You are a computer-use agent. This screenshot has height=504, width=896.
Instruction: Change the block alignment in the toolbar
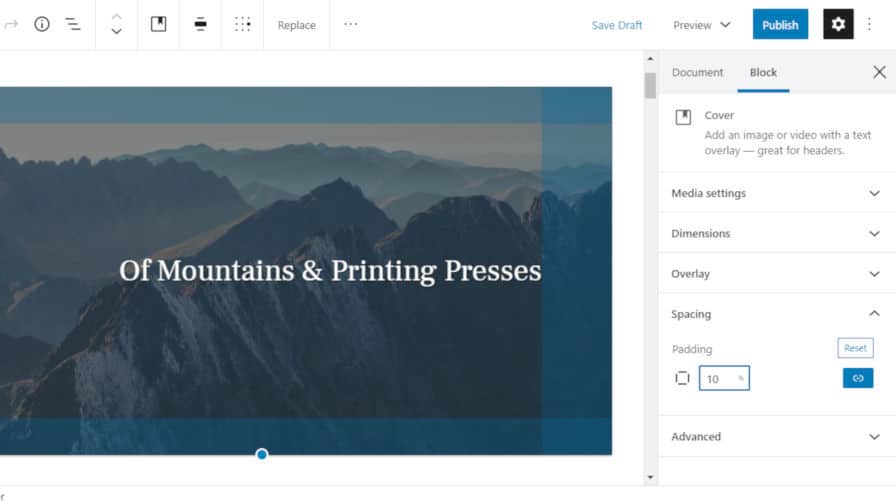tap(201, 24)
